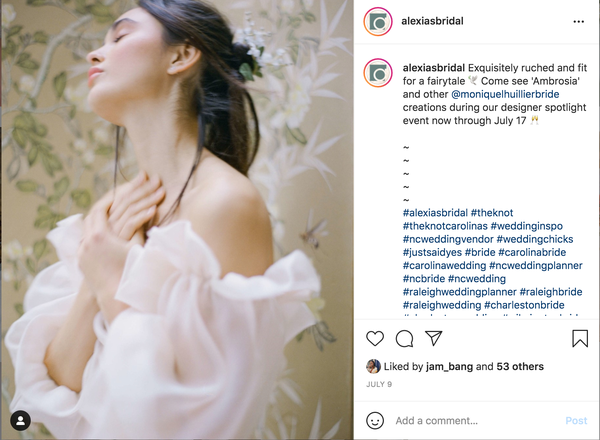Open #raleighweddingplanner hashtag

point(459,292)
